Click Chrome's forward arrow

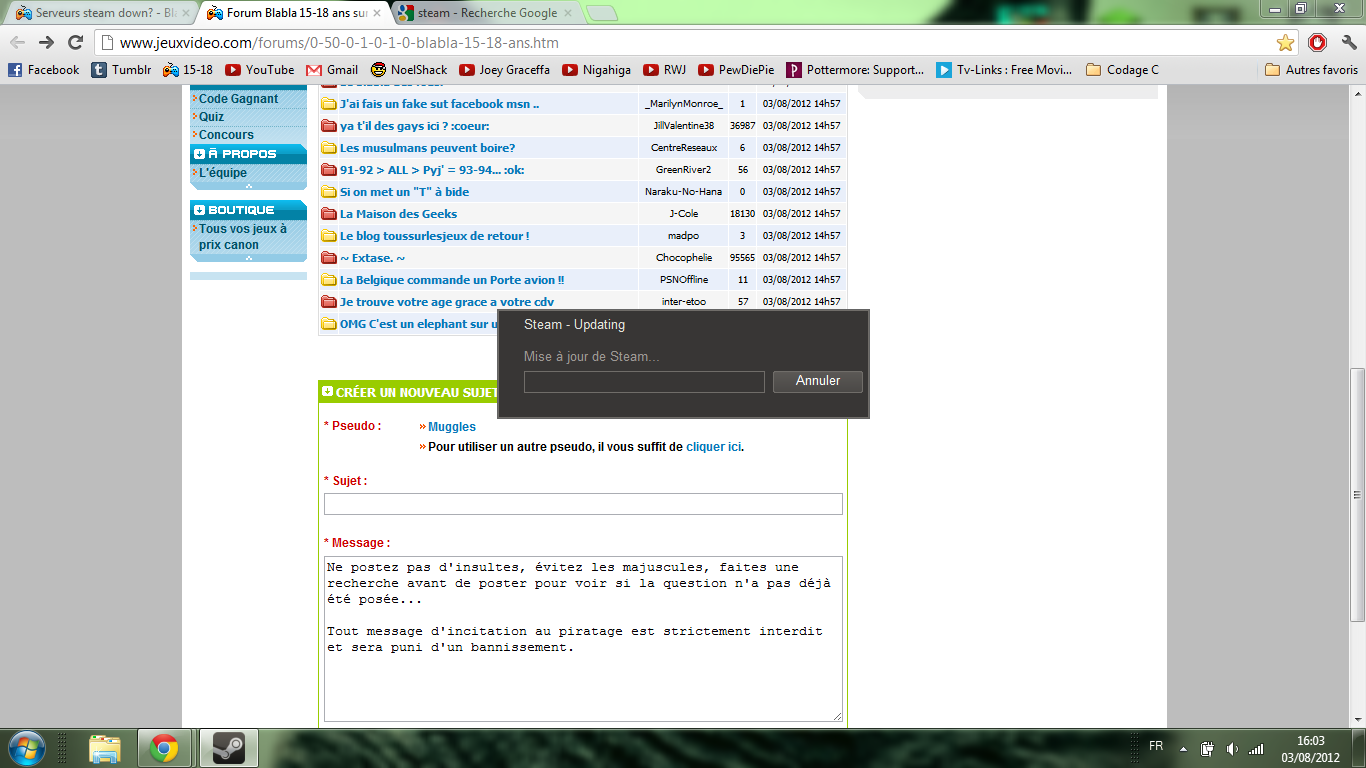[46, 42]
